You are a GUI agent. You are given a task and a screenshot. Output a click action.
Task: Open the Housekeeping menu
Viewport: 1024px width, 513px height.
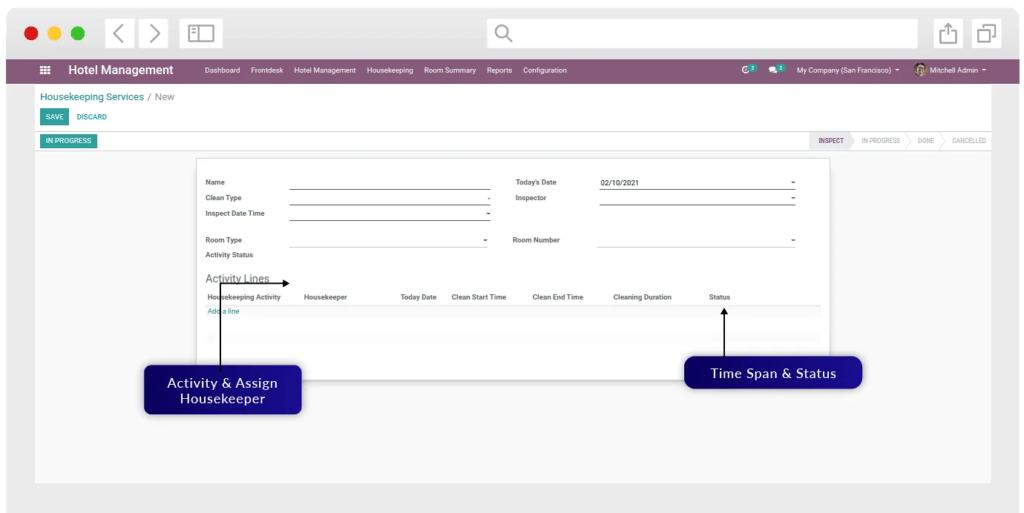tap(389, 70)
